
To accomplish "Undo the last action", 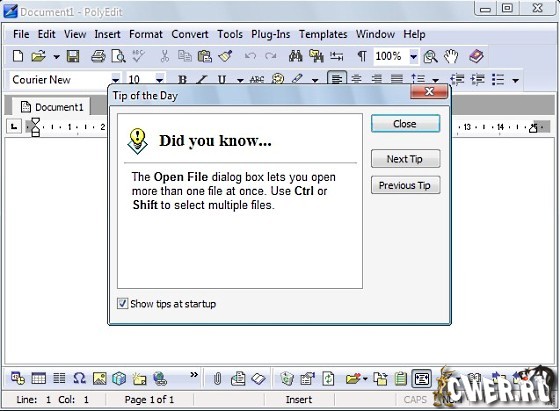I will (x=250, y=56).
